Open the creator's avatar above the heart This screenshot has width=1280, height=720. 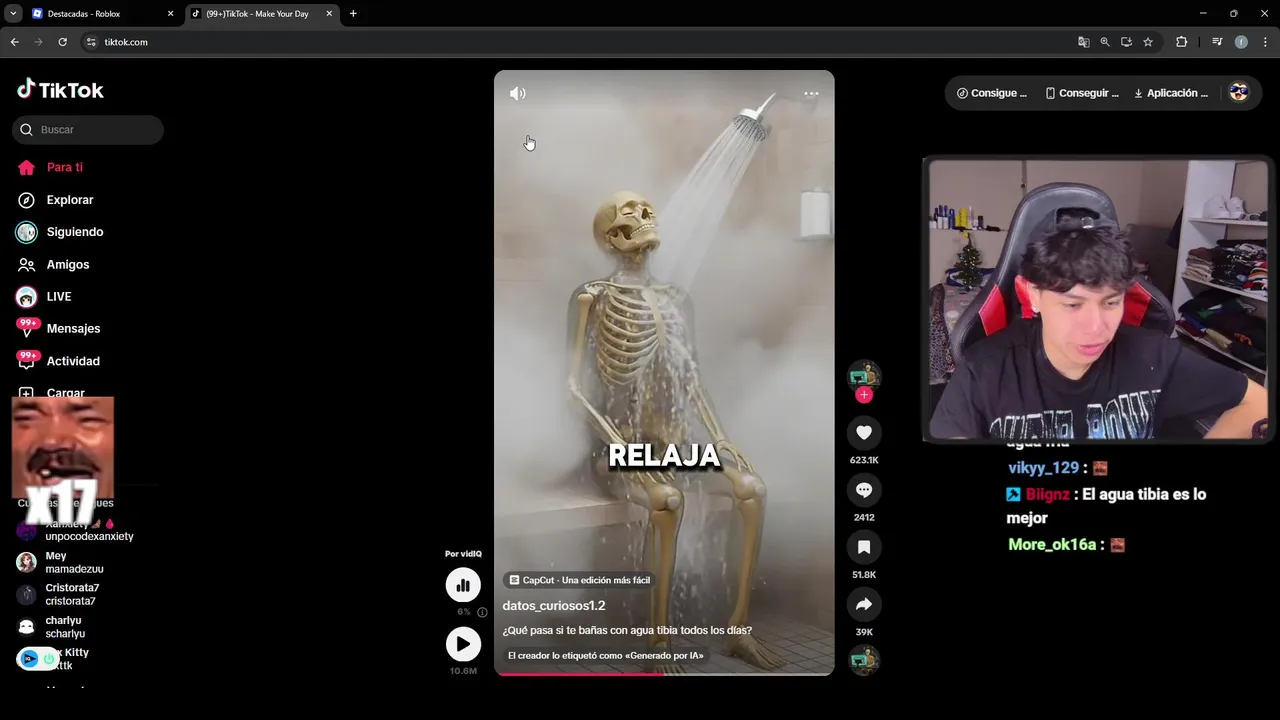(x=864, y=375)
